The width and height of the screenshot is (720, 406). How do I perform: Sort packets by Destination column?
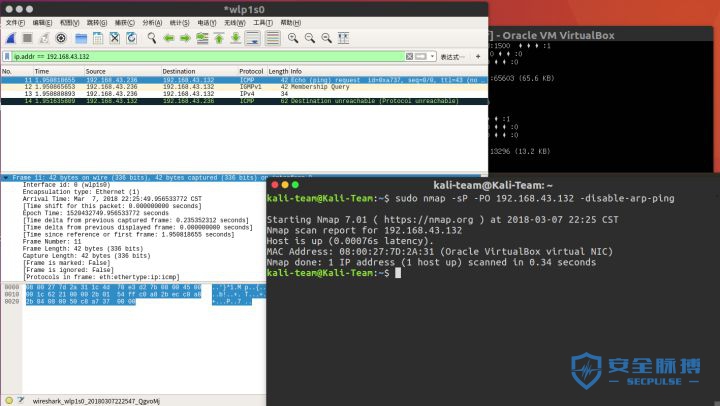click(199, 71)
